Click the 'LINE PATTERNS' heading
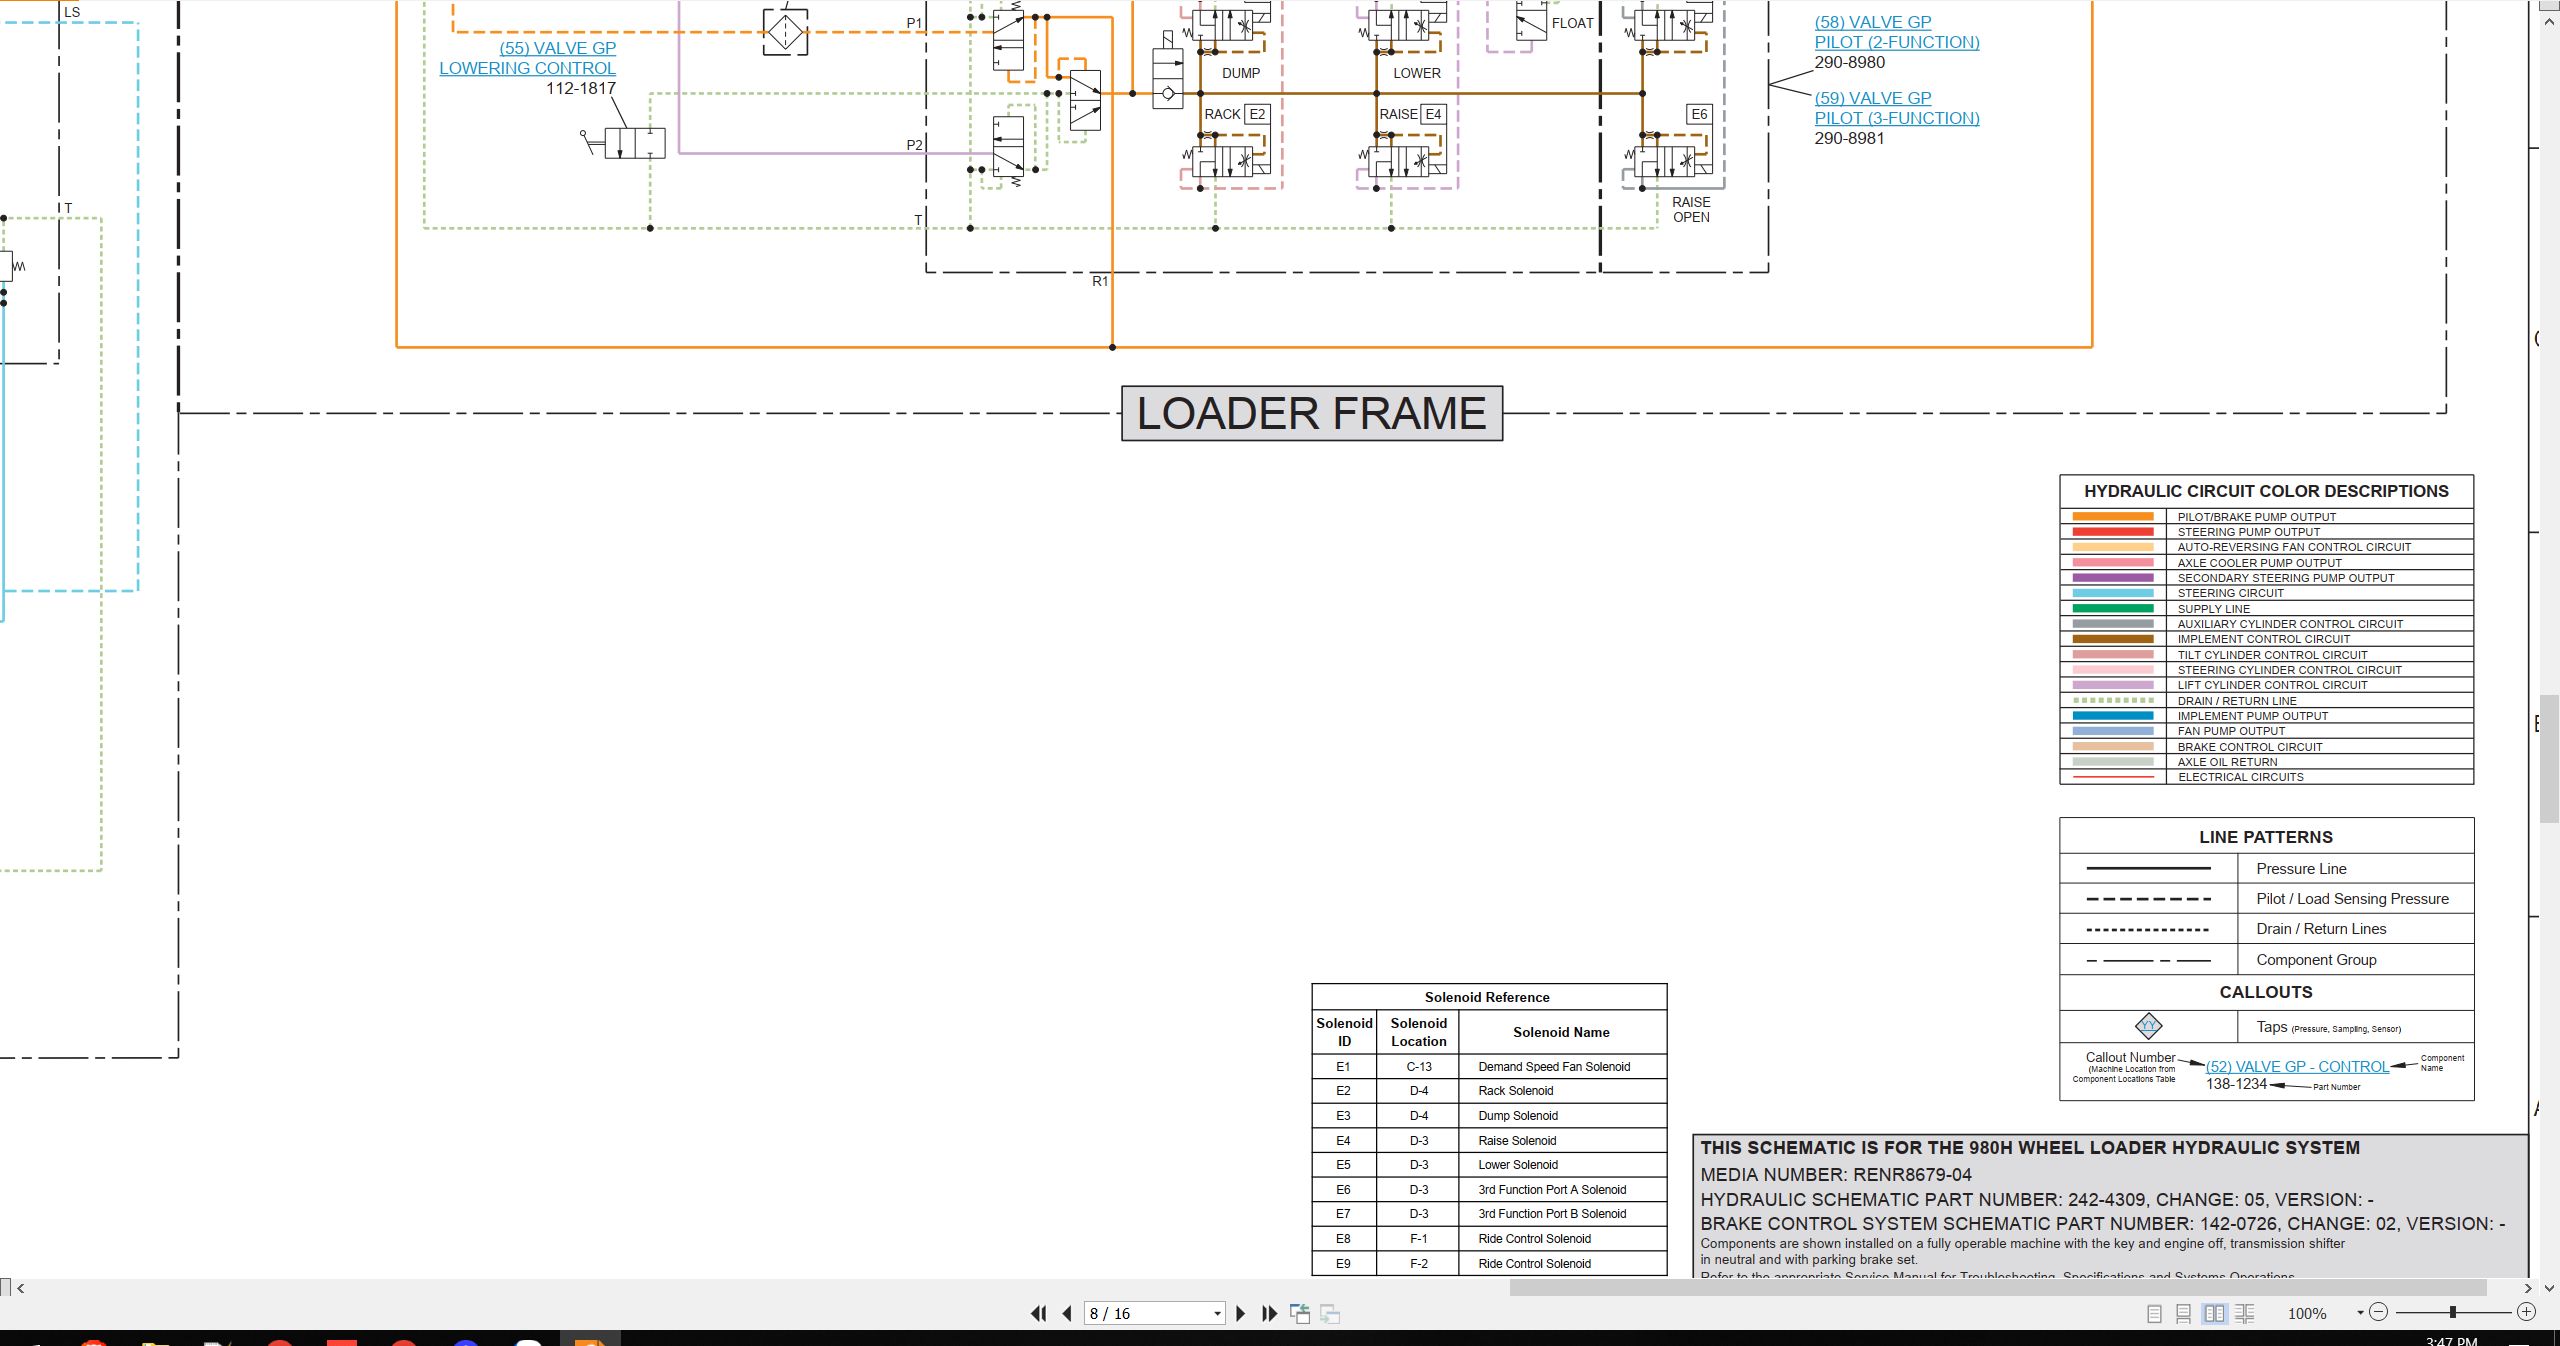Screen dimensions: 2560x1346 (2266, 837)
